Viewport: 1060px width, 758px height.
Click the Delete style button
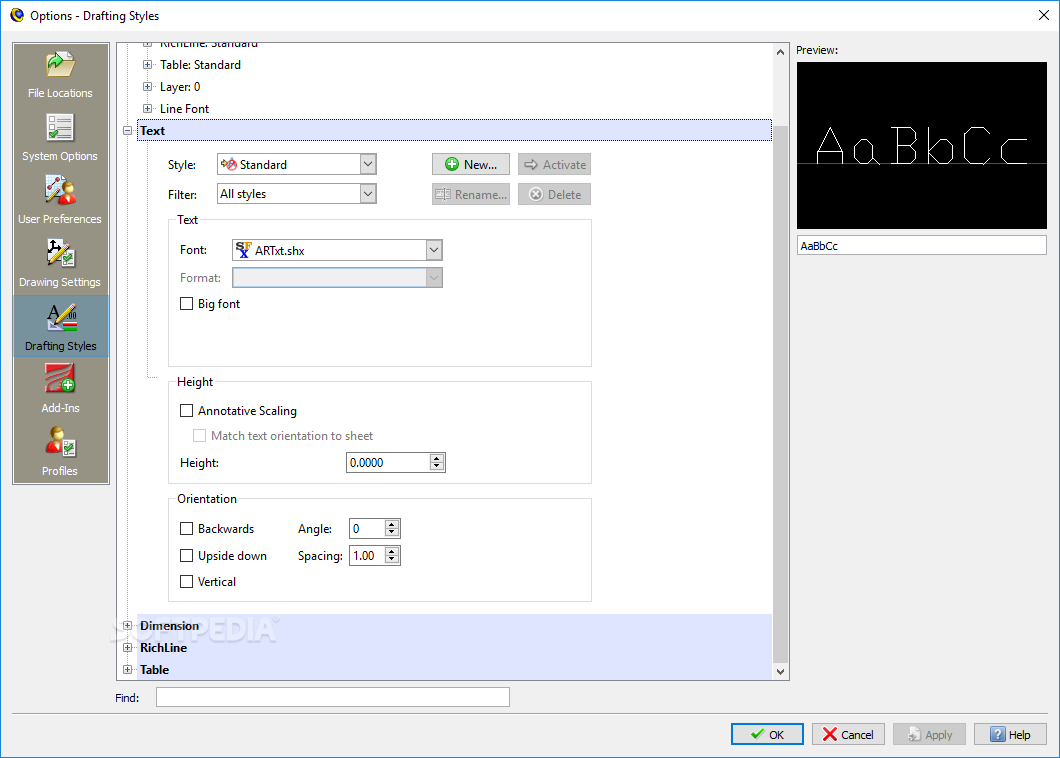click(554, 194)
